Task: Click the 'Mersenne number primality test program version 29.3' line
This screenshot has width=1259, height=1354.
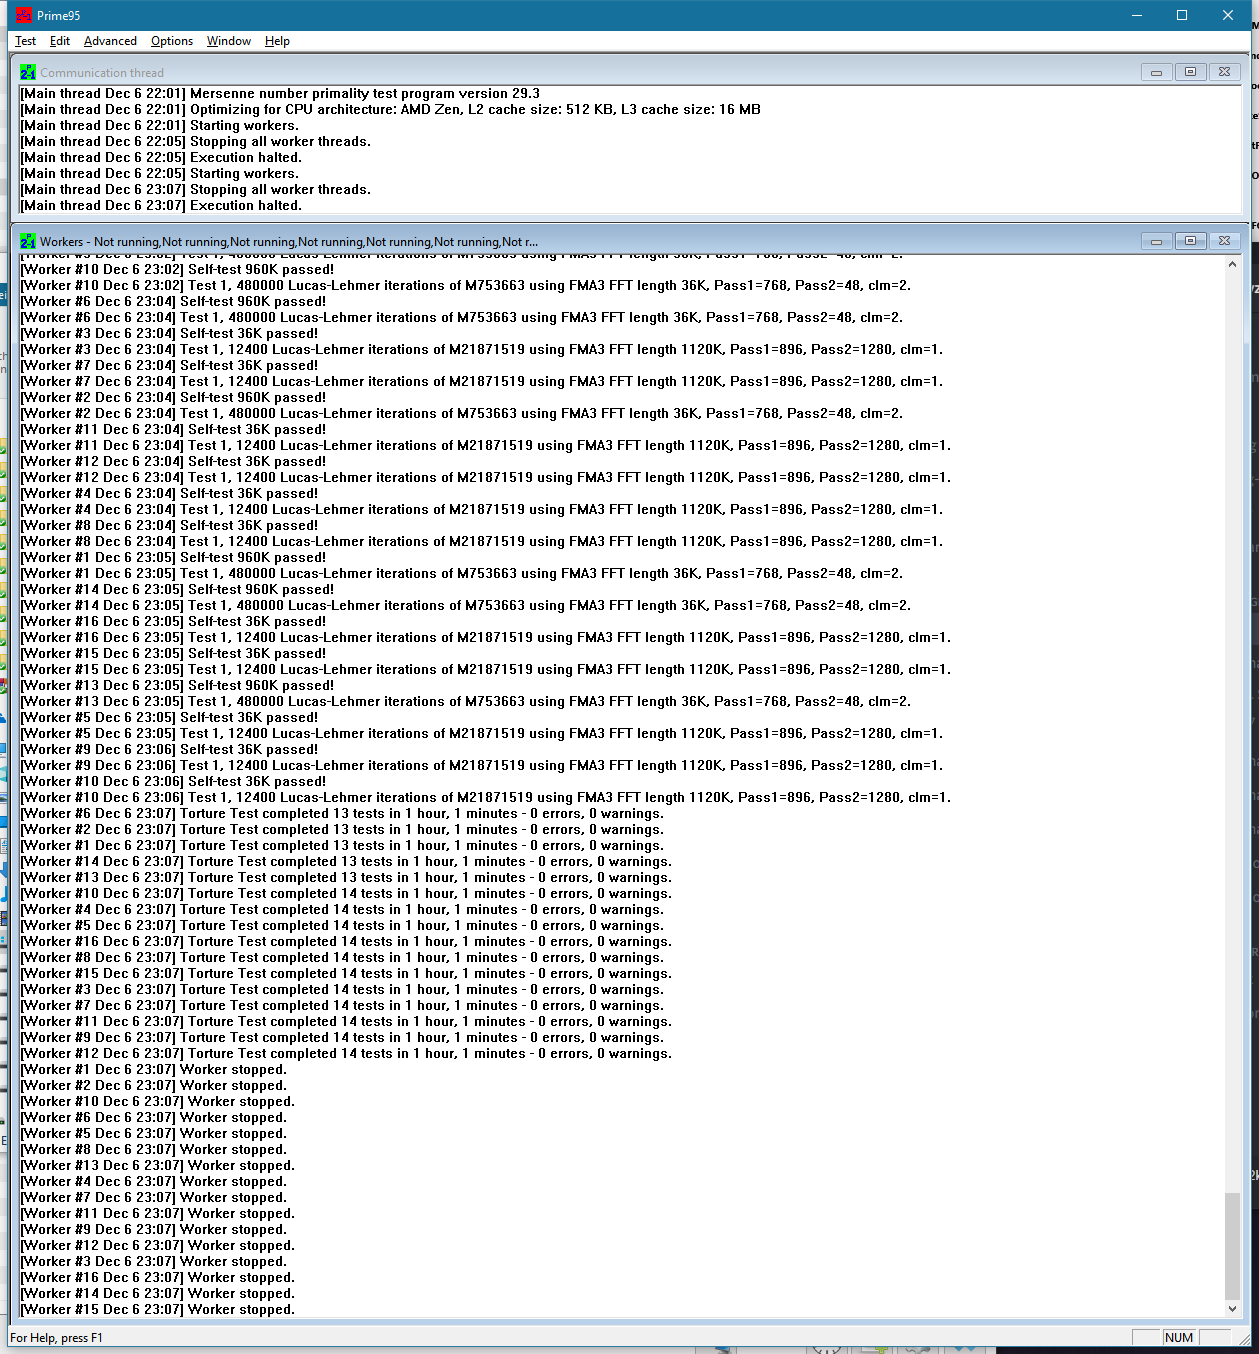Action: coord(280,93)
